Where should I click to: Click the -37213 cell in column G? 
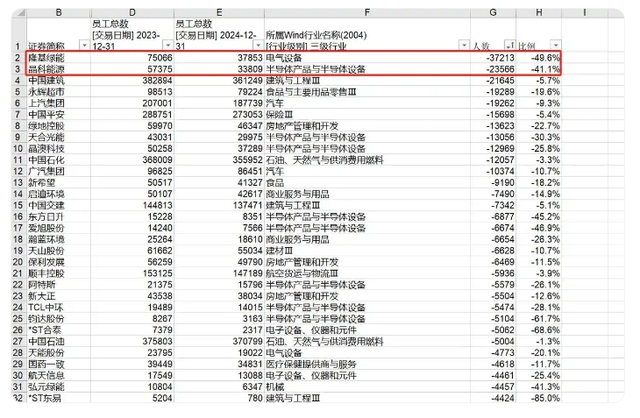pyautogui.click(x=493, y=58)
